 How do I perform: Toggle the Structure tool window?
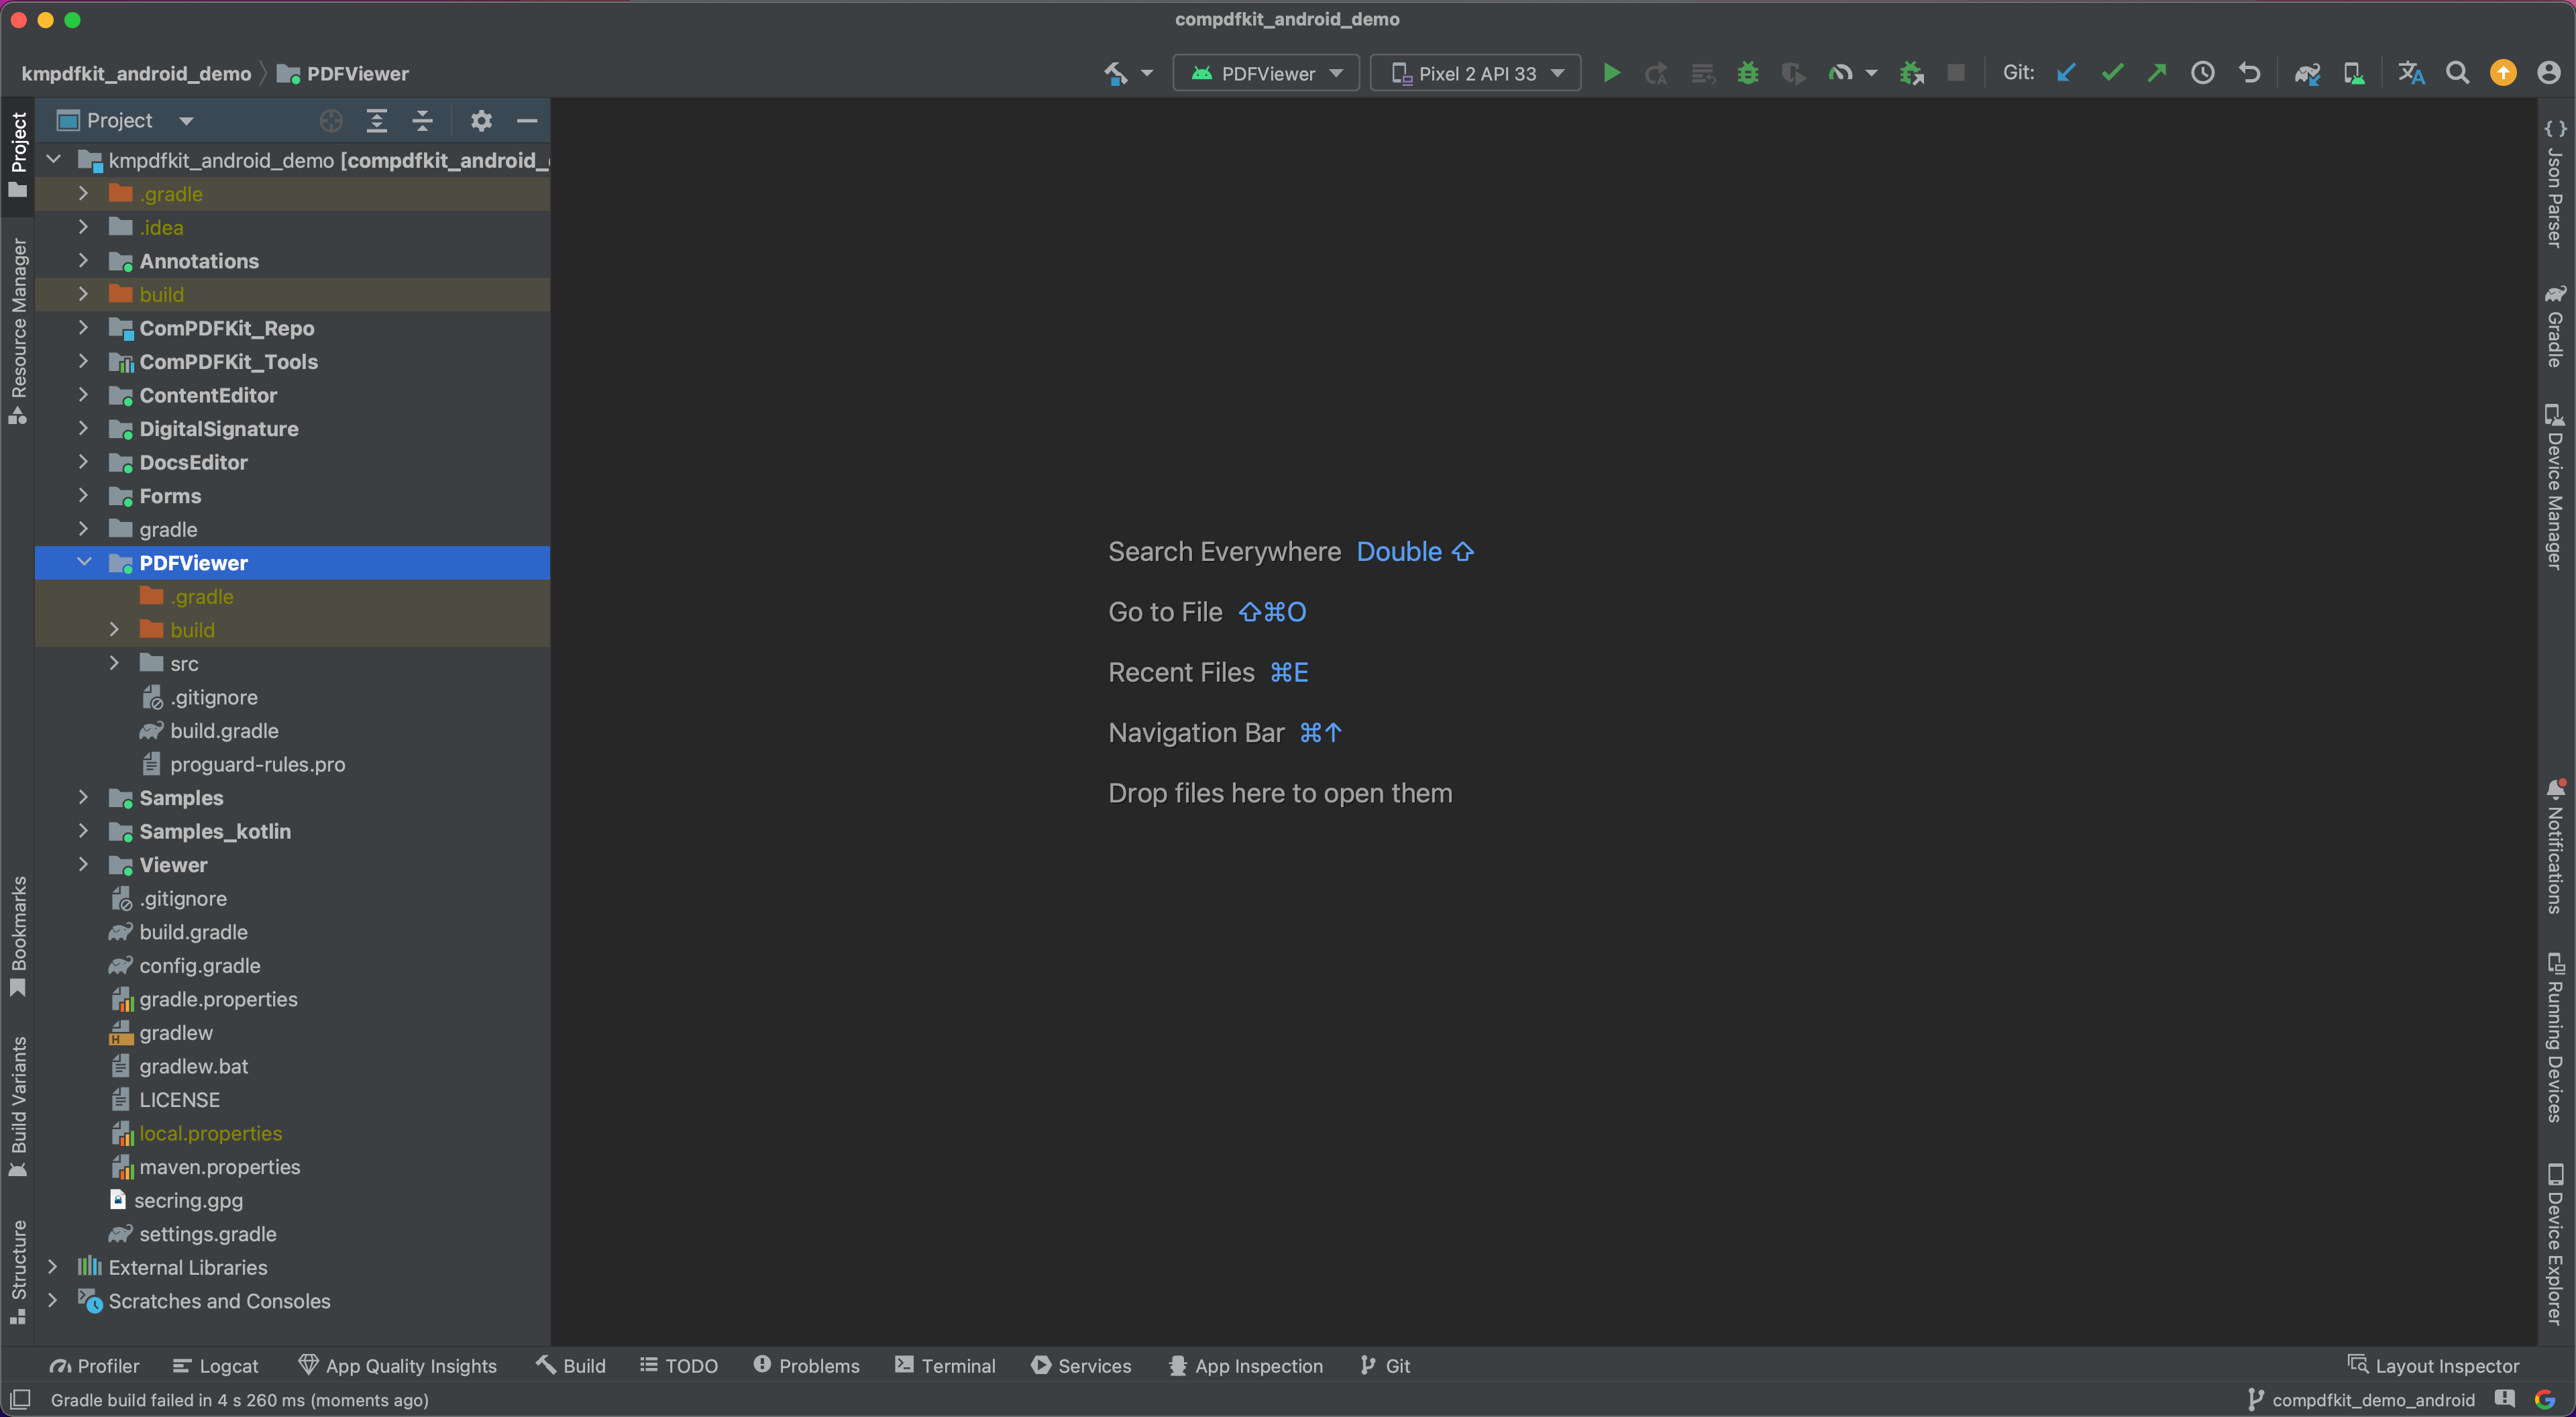tap(18, 1272)
